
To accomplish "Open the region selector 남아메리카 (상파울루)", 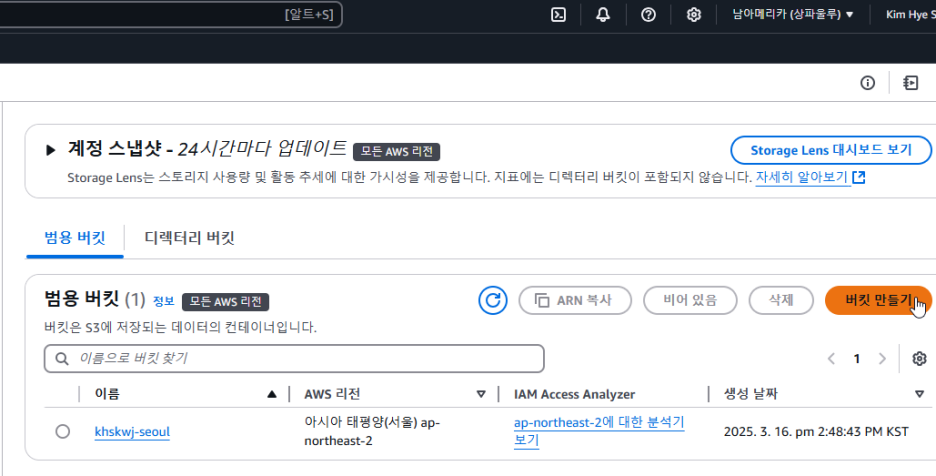I will [793, 14].
